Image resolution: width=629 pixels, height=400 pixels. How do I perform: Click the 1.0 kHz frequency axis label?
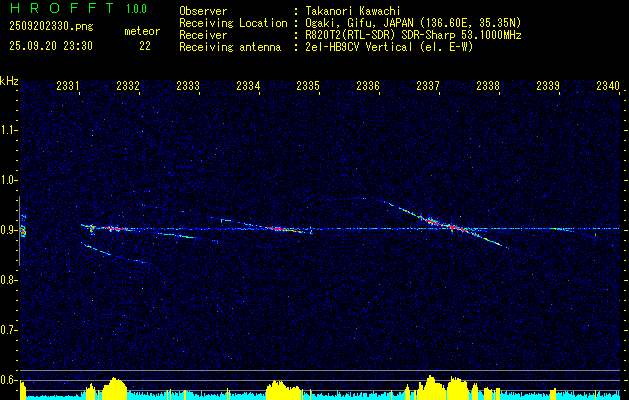coord(9,180)
